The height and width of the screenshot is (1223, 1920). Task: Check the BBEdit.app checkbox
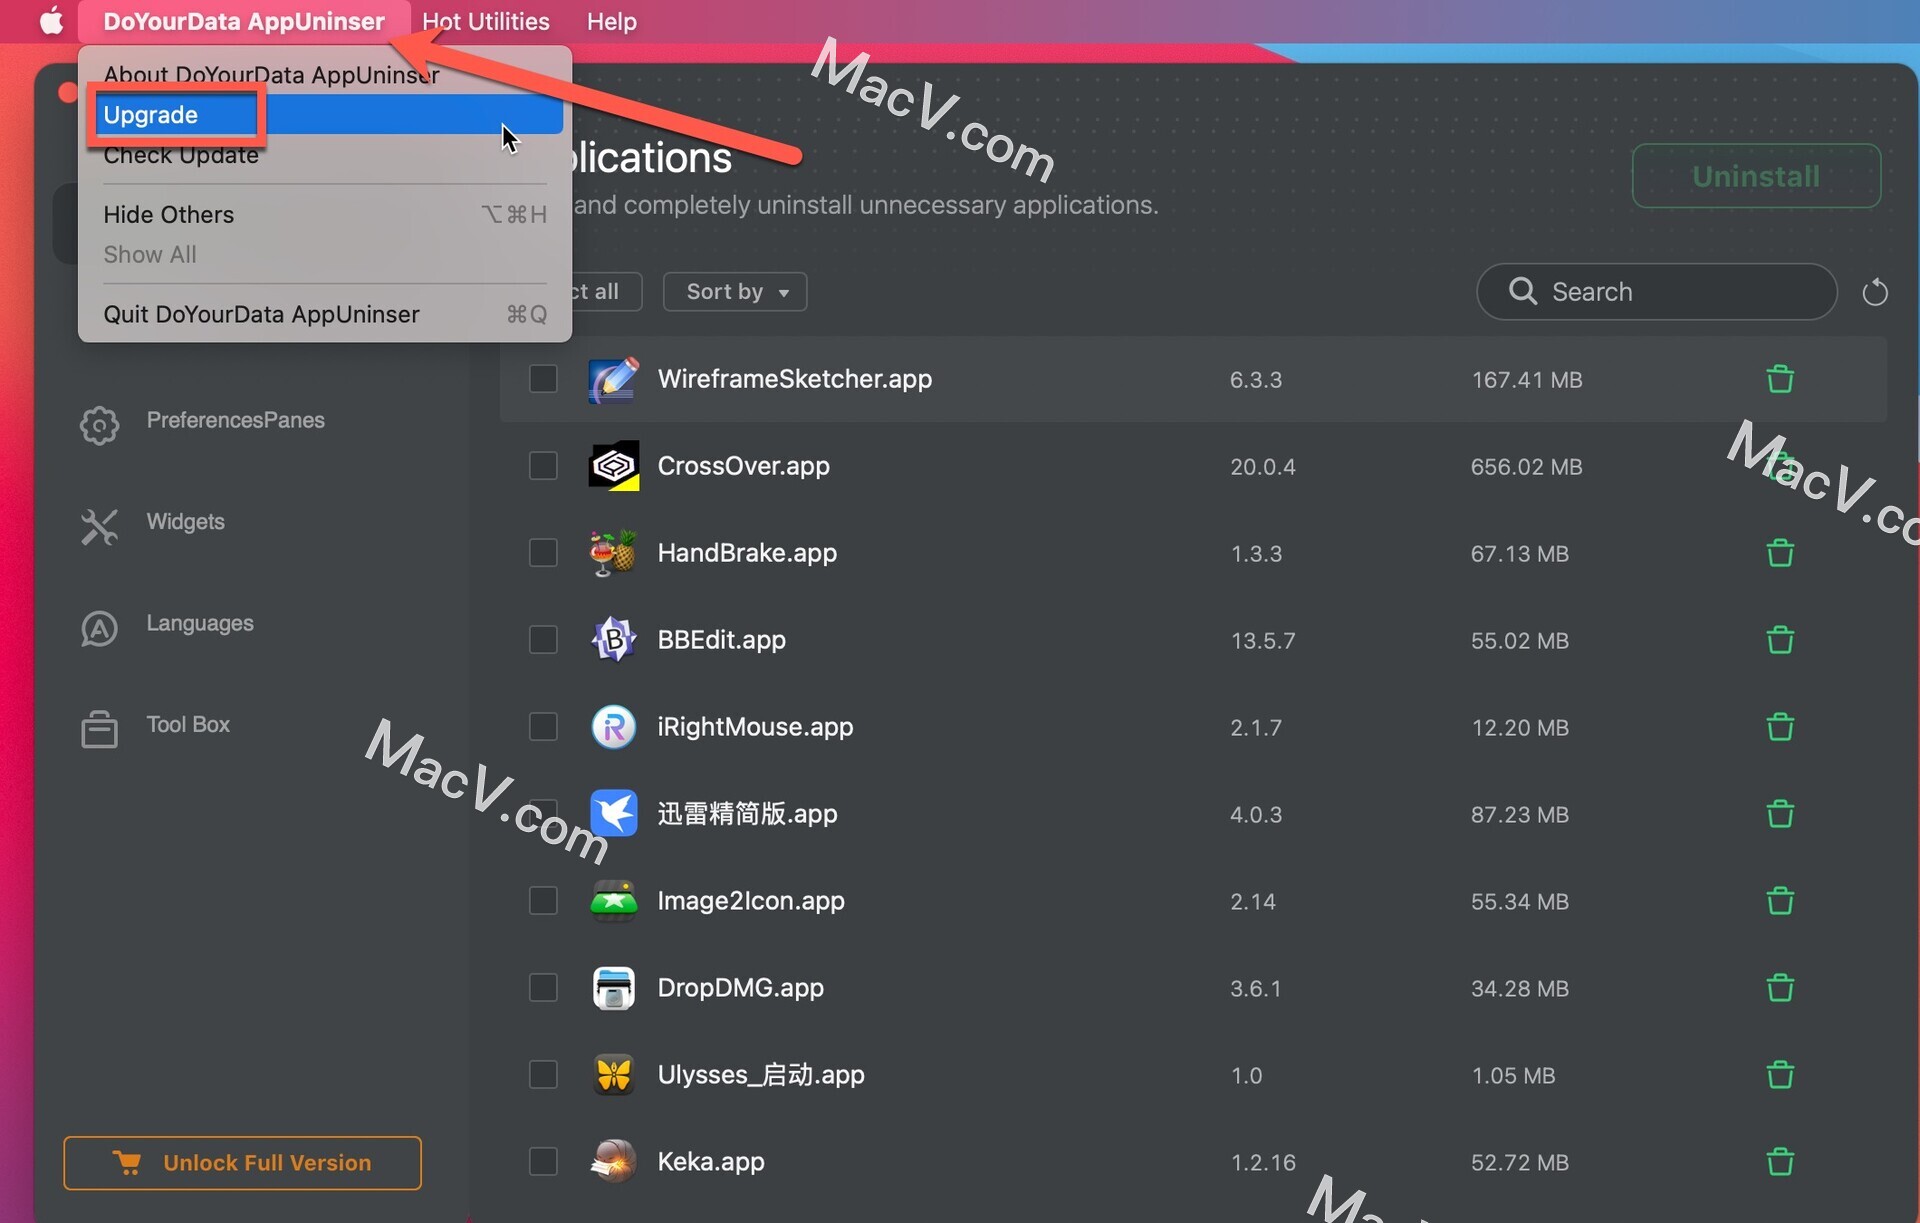(x=543, y=640)
